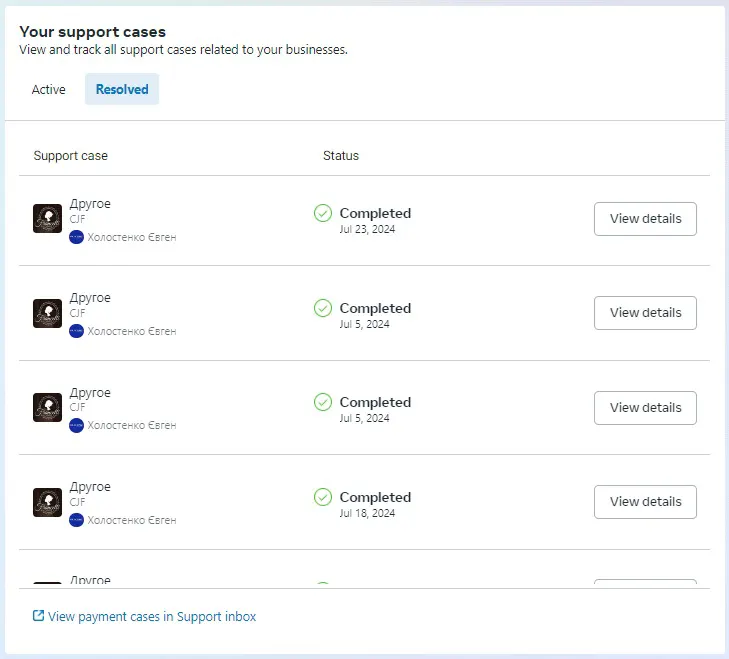This screenshot has height=659, width=729.
Task: Click the blue avatar icon in first case
Action: 76,237
